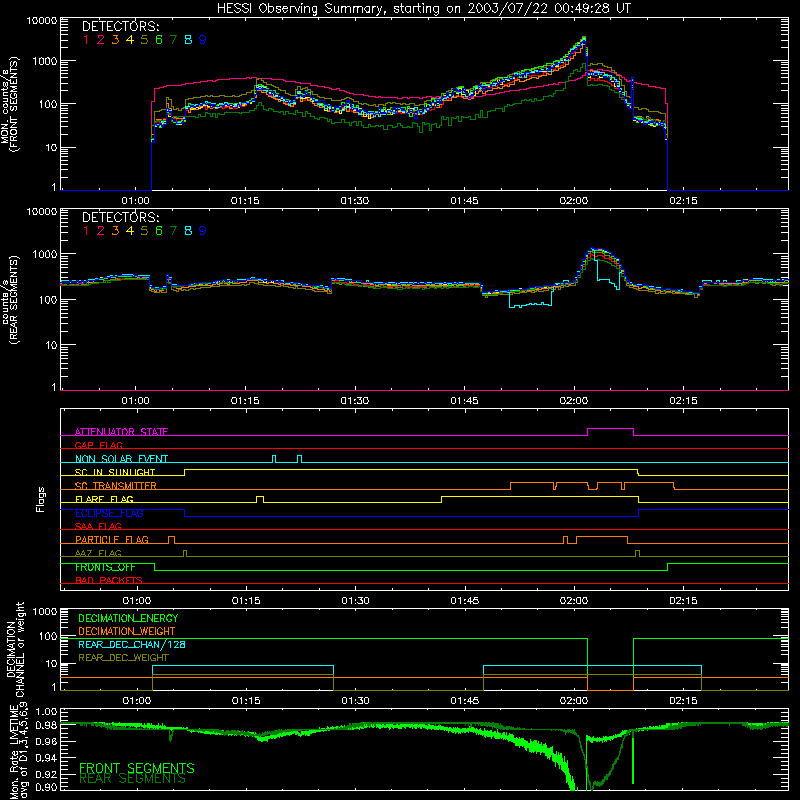Click the 'counts/s (REAR SEGMENTS)' axis label
Image resolution: width=800 pixels, height=800 pixels.
9,299
